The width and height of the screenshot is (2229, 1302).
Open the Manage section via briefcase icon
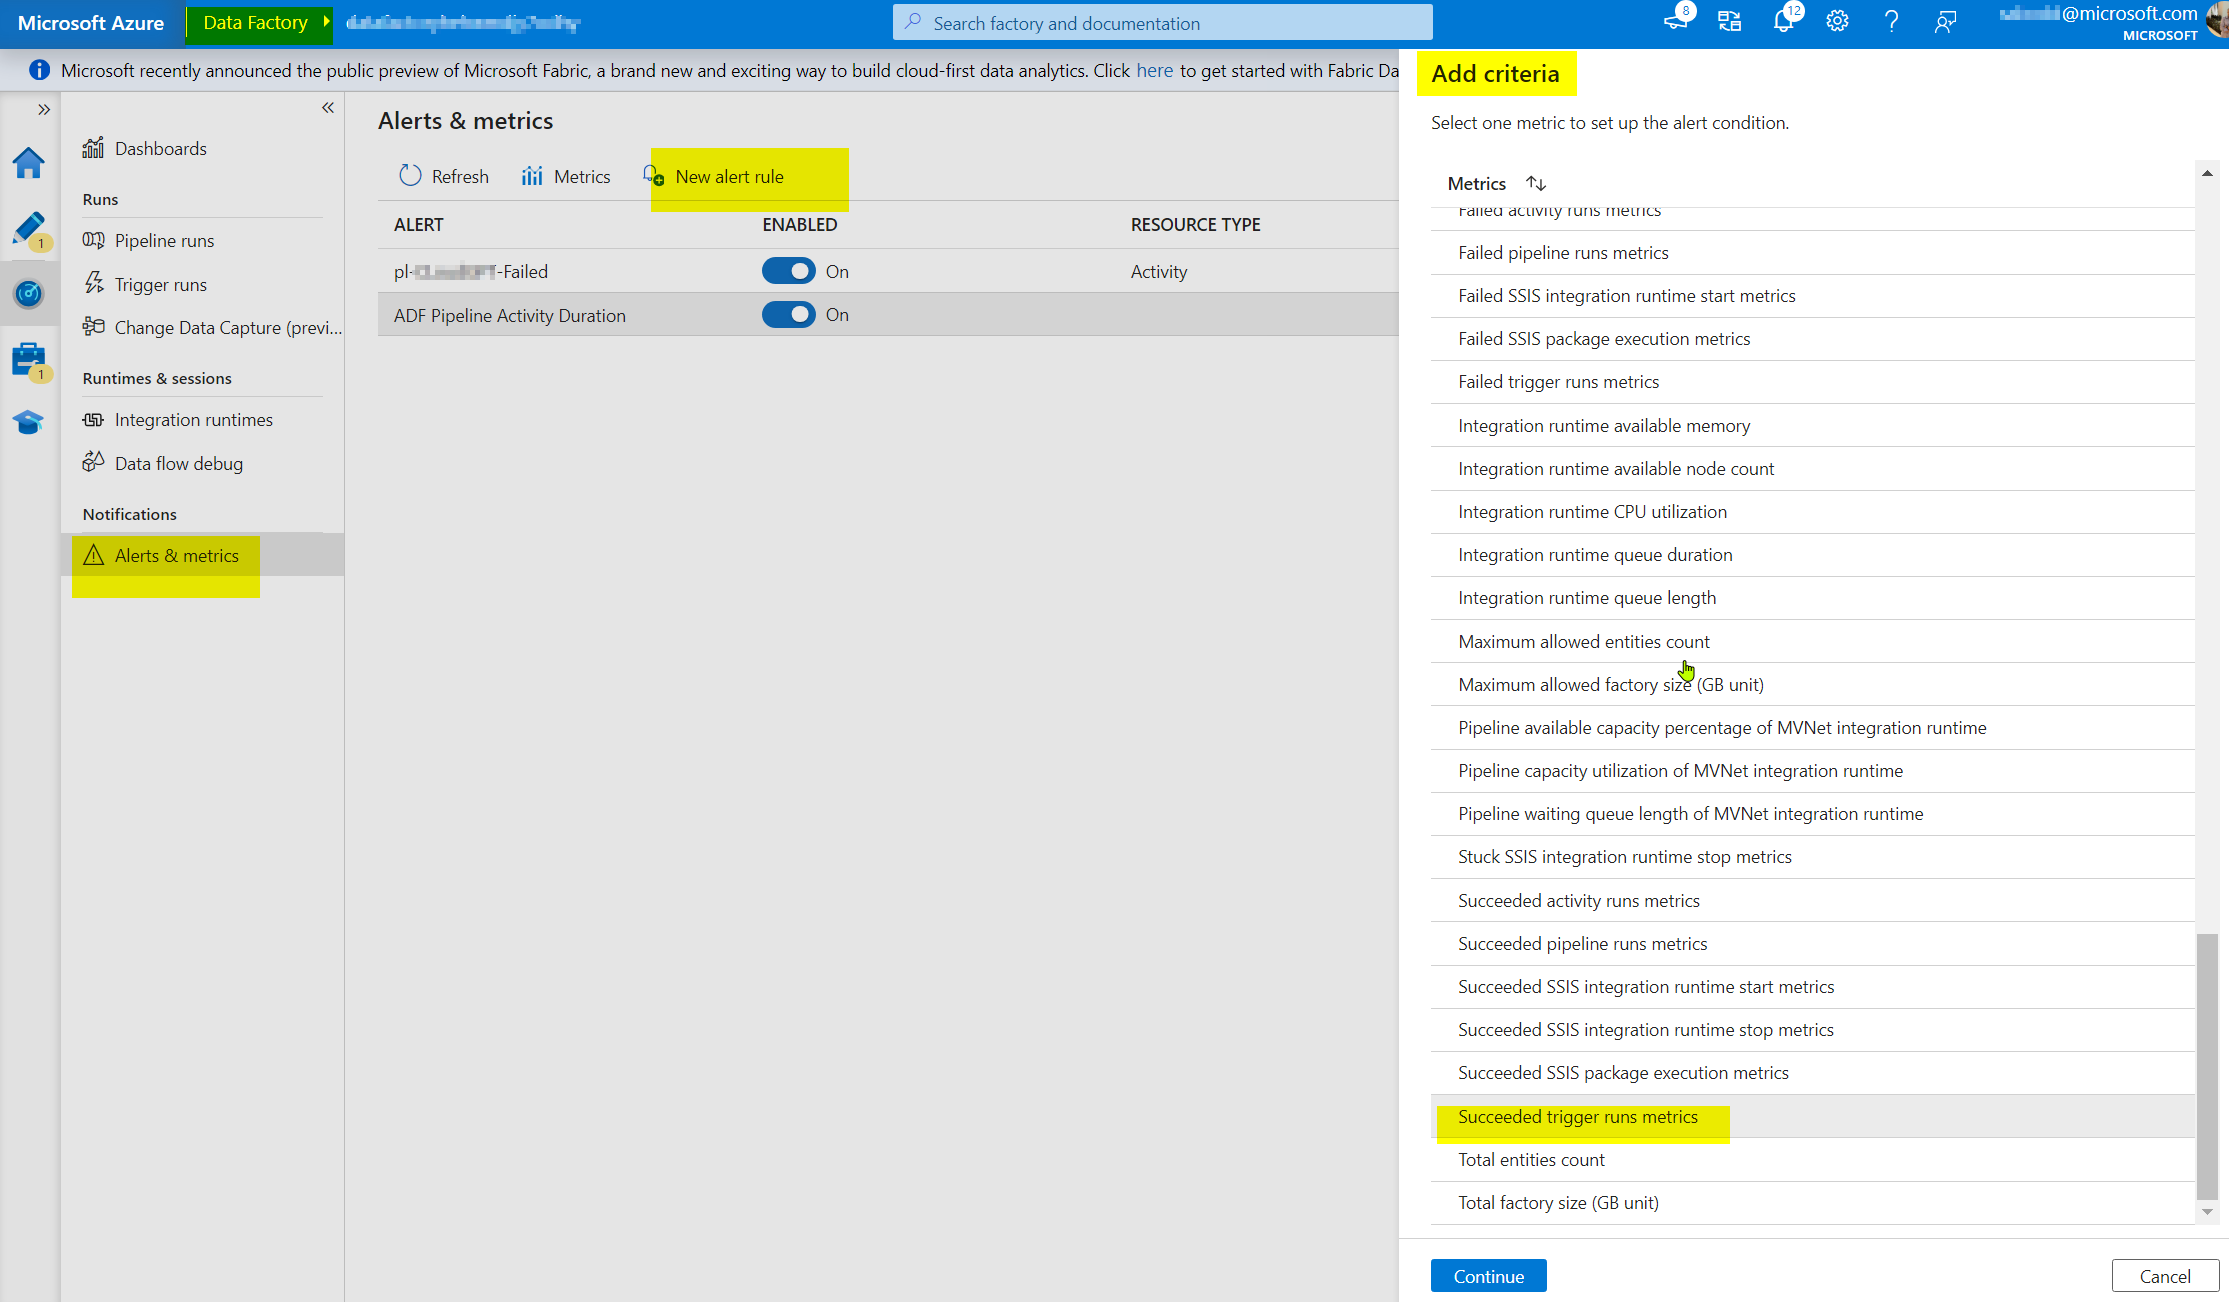click(x=29, y=358)
